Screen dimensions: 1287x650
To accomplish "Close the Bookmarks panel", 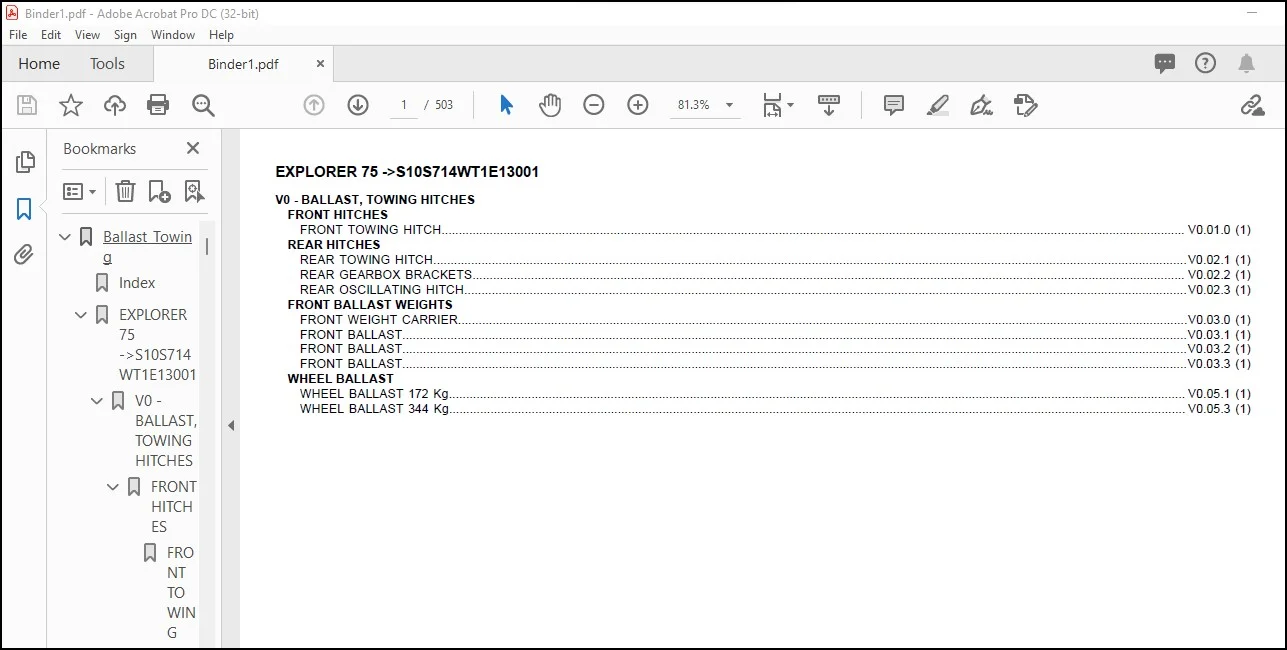I will pyautogui.click(x=193, y=148).
